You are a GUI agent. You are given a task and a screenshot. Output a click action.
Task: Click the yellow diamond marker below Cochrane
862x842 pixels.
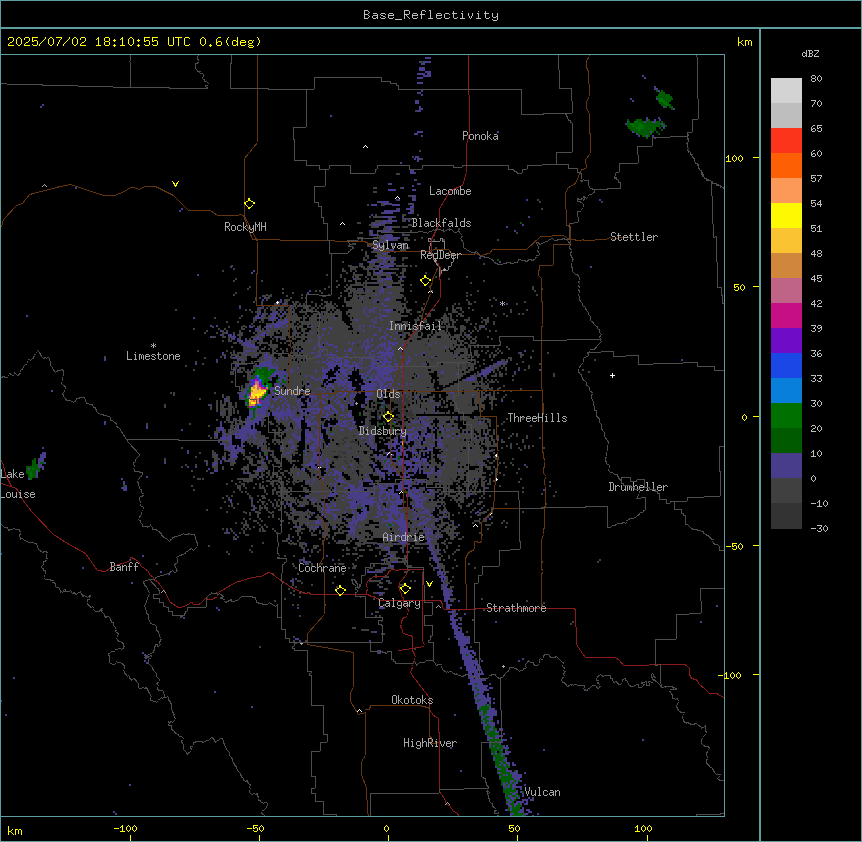(340, 590)
